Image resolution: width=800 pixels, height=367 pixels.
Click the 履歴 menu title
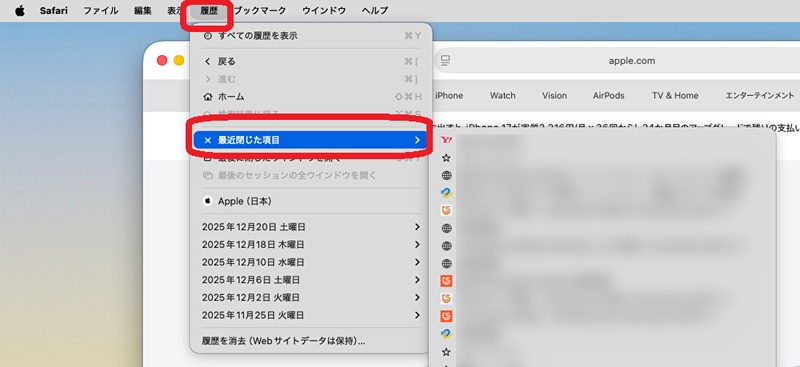[x=209, y=11]
